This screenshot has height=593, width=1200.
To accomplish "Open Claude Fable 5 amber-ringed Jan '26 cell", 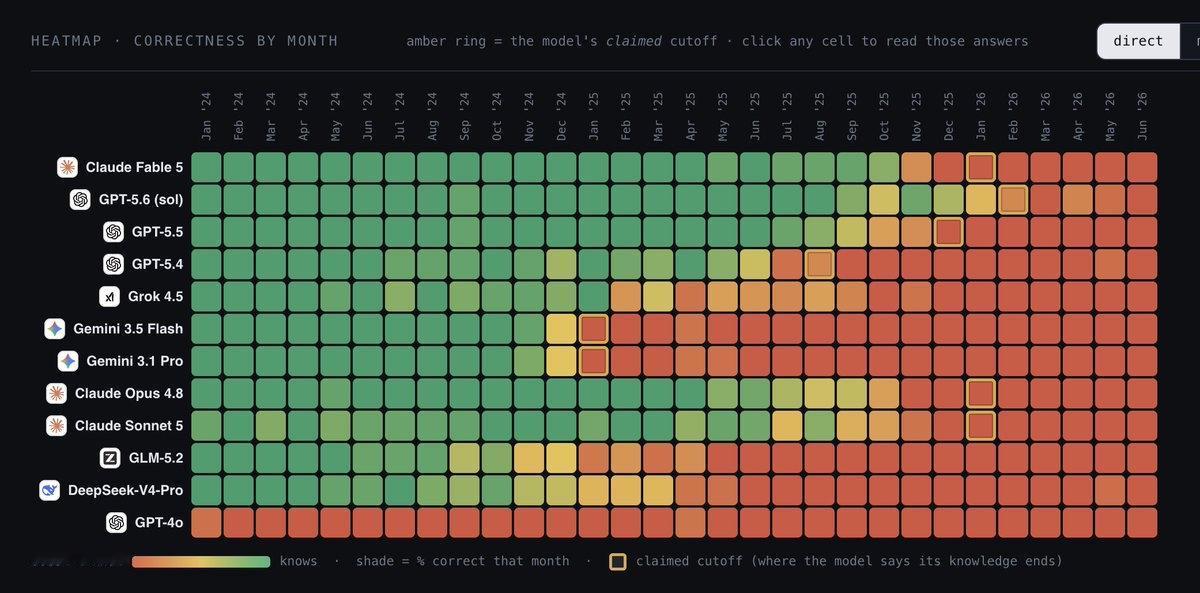I will [981, 167].
